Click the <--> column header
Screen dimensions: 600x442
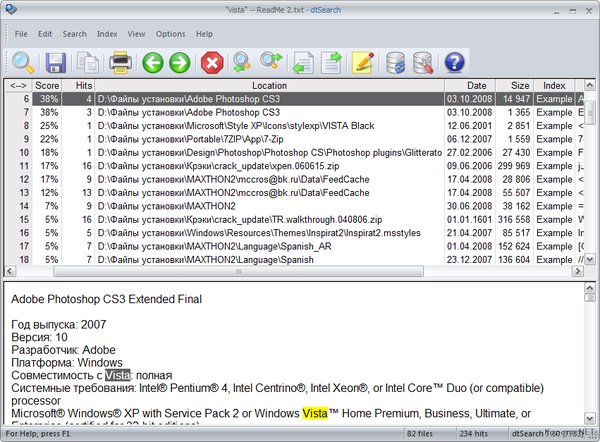click(18, 85)
